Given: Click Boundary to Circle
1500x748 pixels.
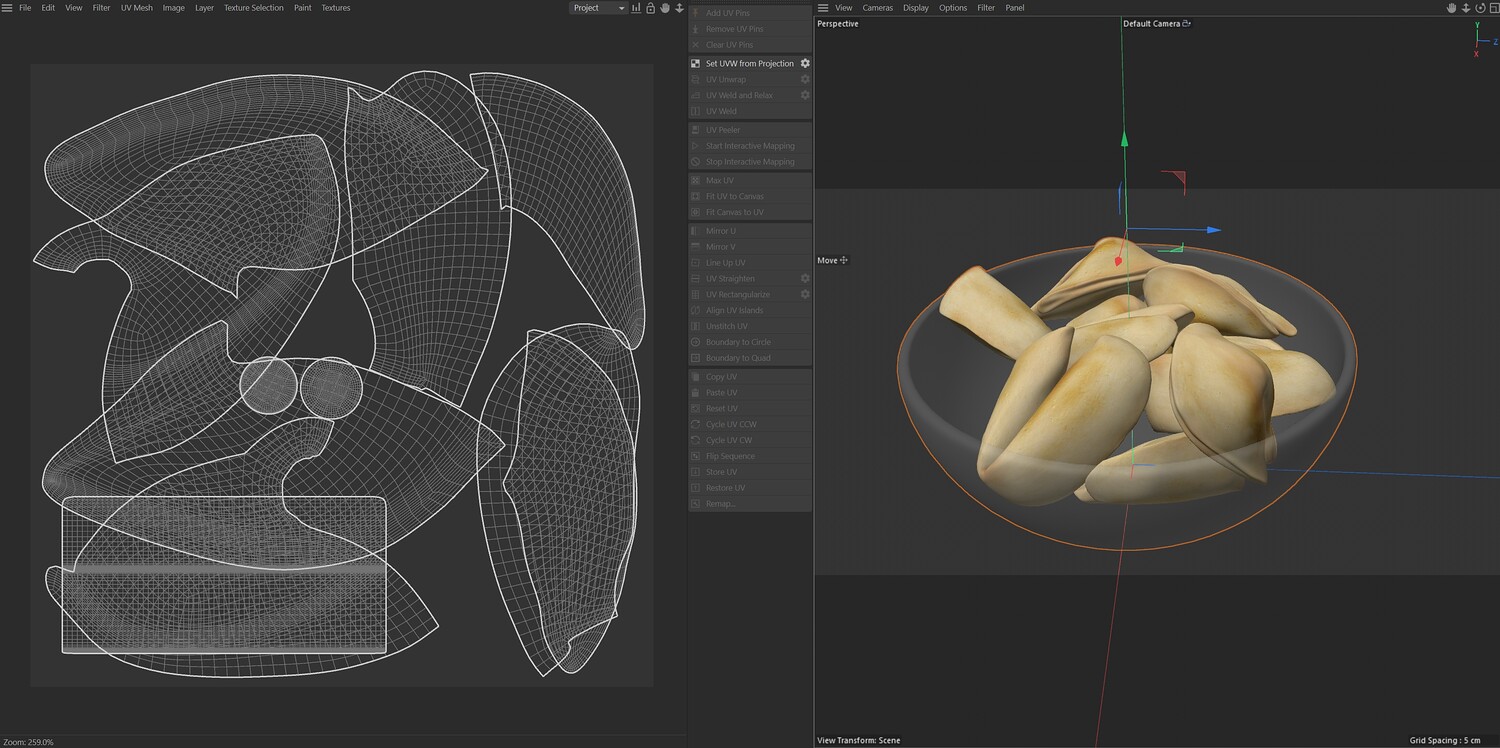Looking at the screenshot, I should pos(750,342).
